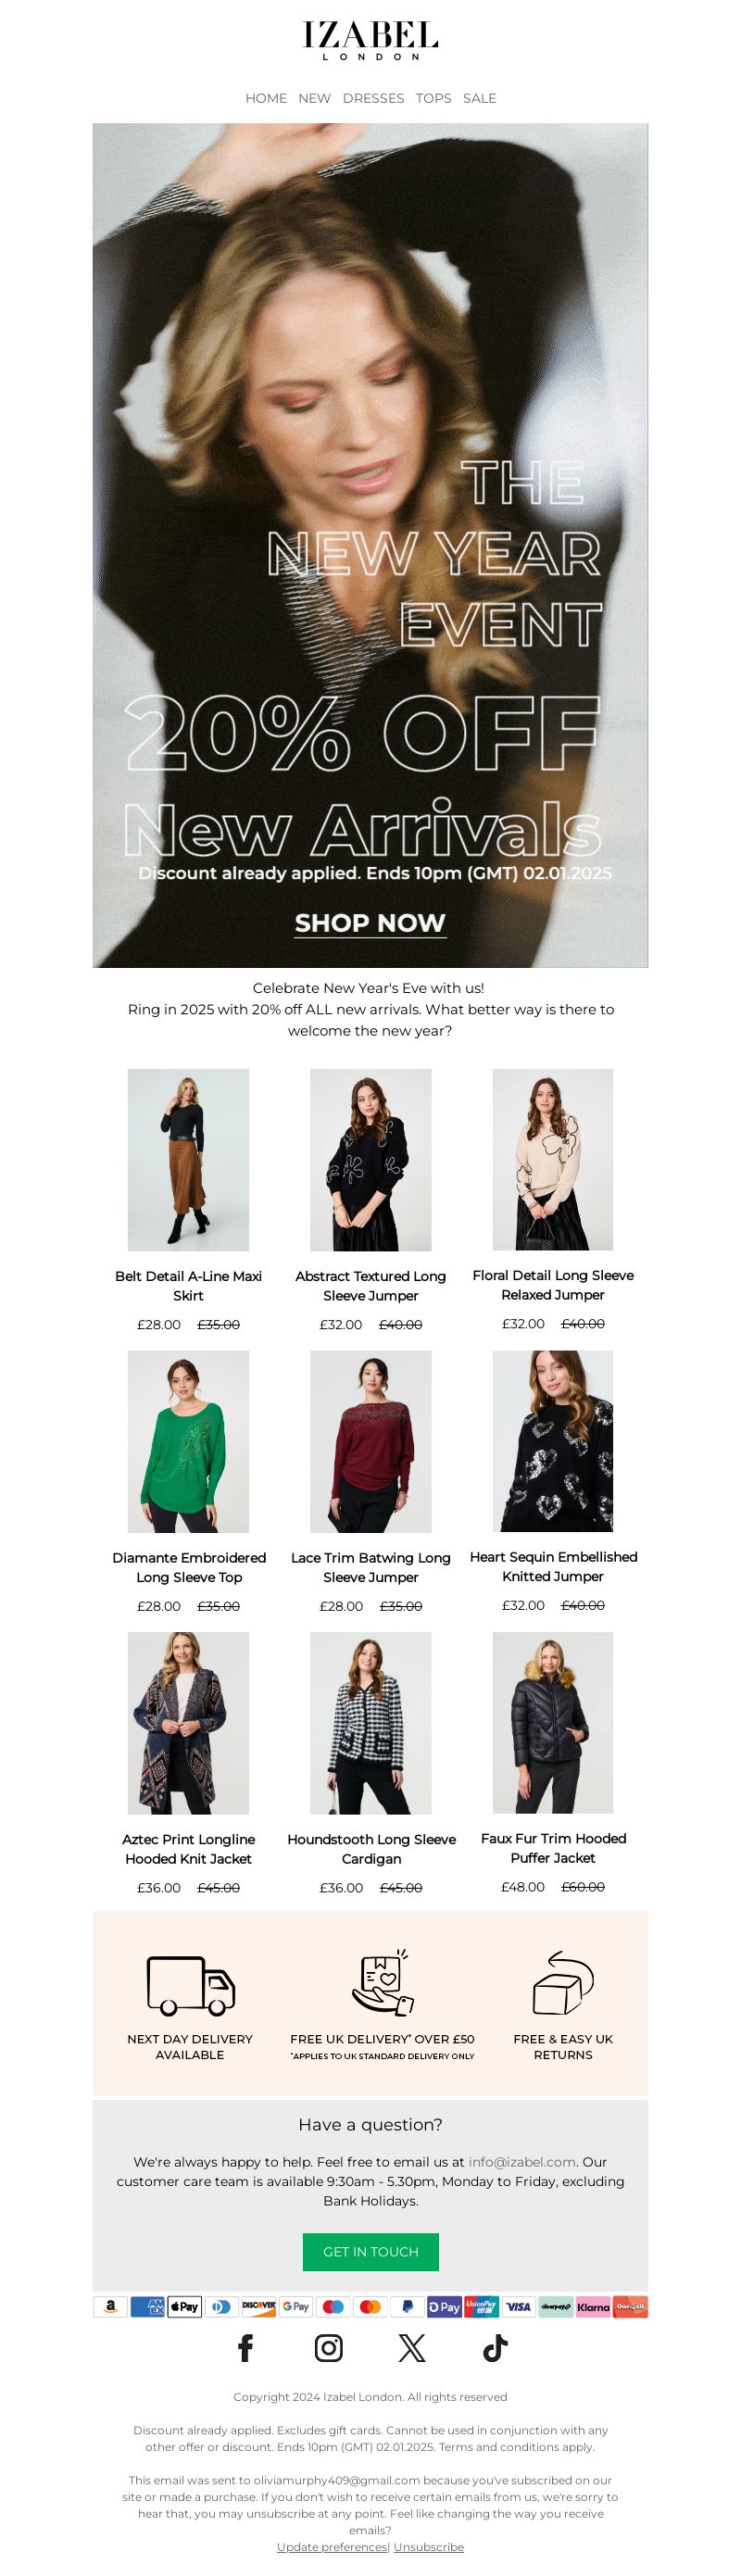Click the GET IN TOUCH button
The width and height of the screenshot is (741, 2576).
pos(371,2252)
